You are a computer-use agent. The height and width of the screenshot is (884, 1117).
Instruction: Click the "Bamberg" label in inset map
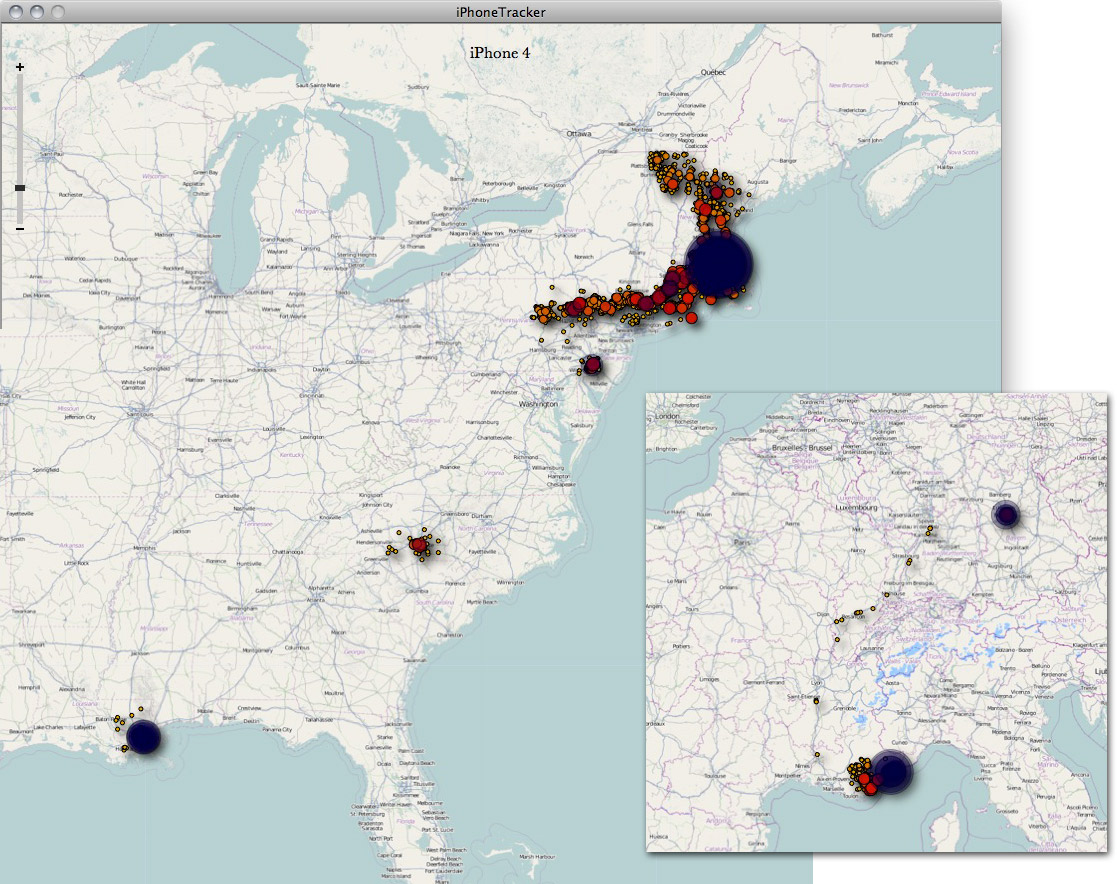click(1000, 494)
